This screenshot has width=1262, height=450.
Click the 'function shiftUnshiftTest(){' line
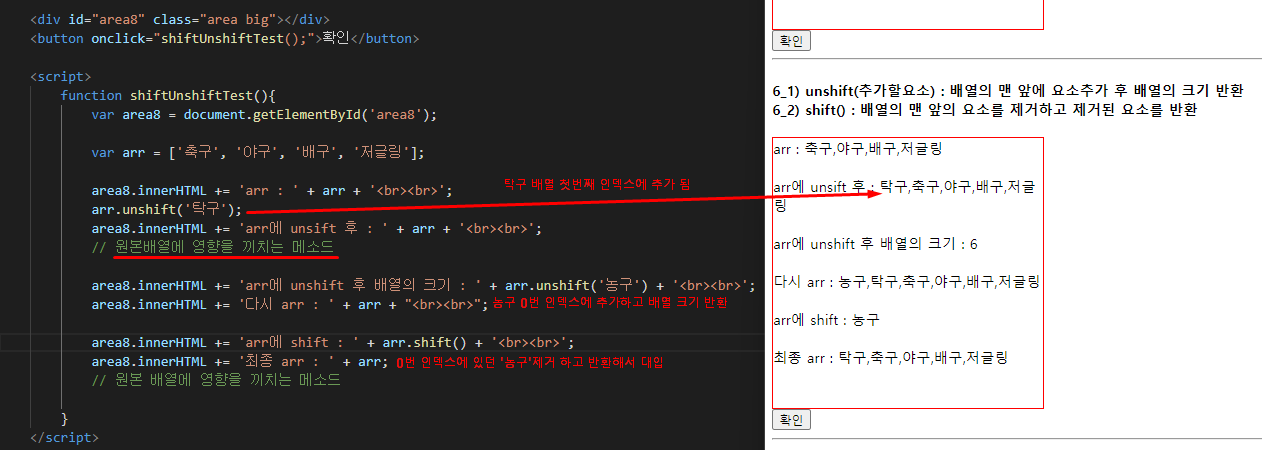point(167,95)
